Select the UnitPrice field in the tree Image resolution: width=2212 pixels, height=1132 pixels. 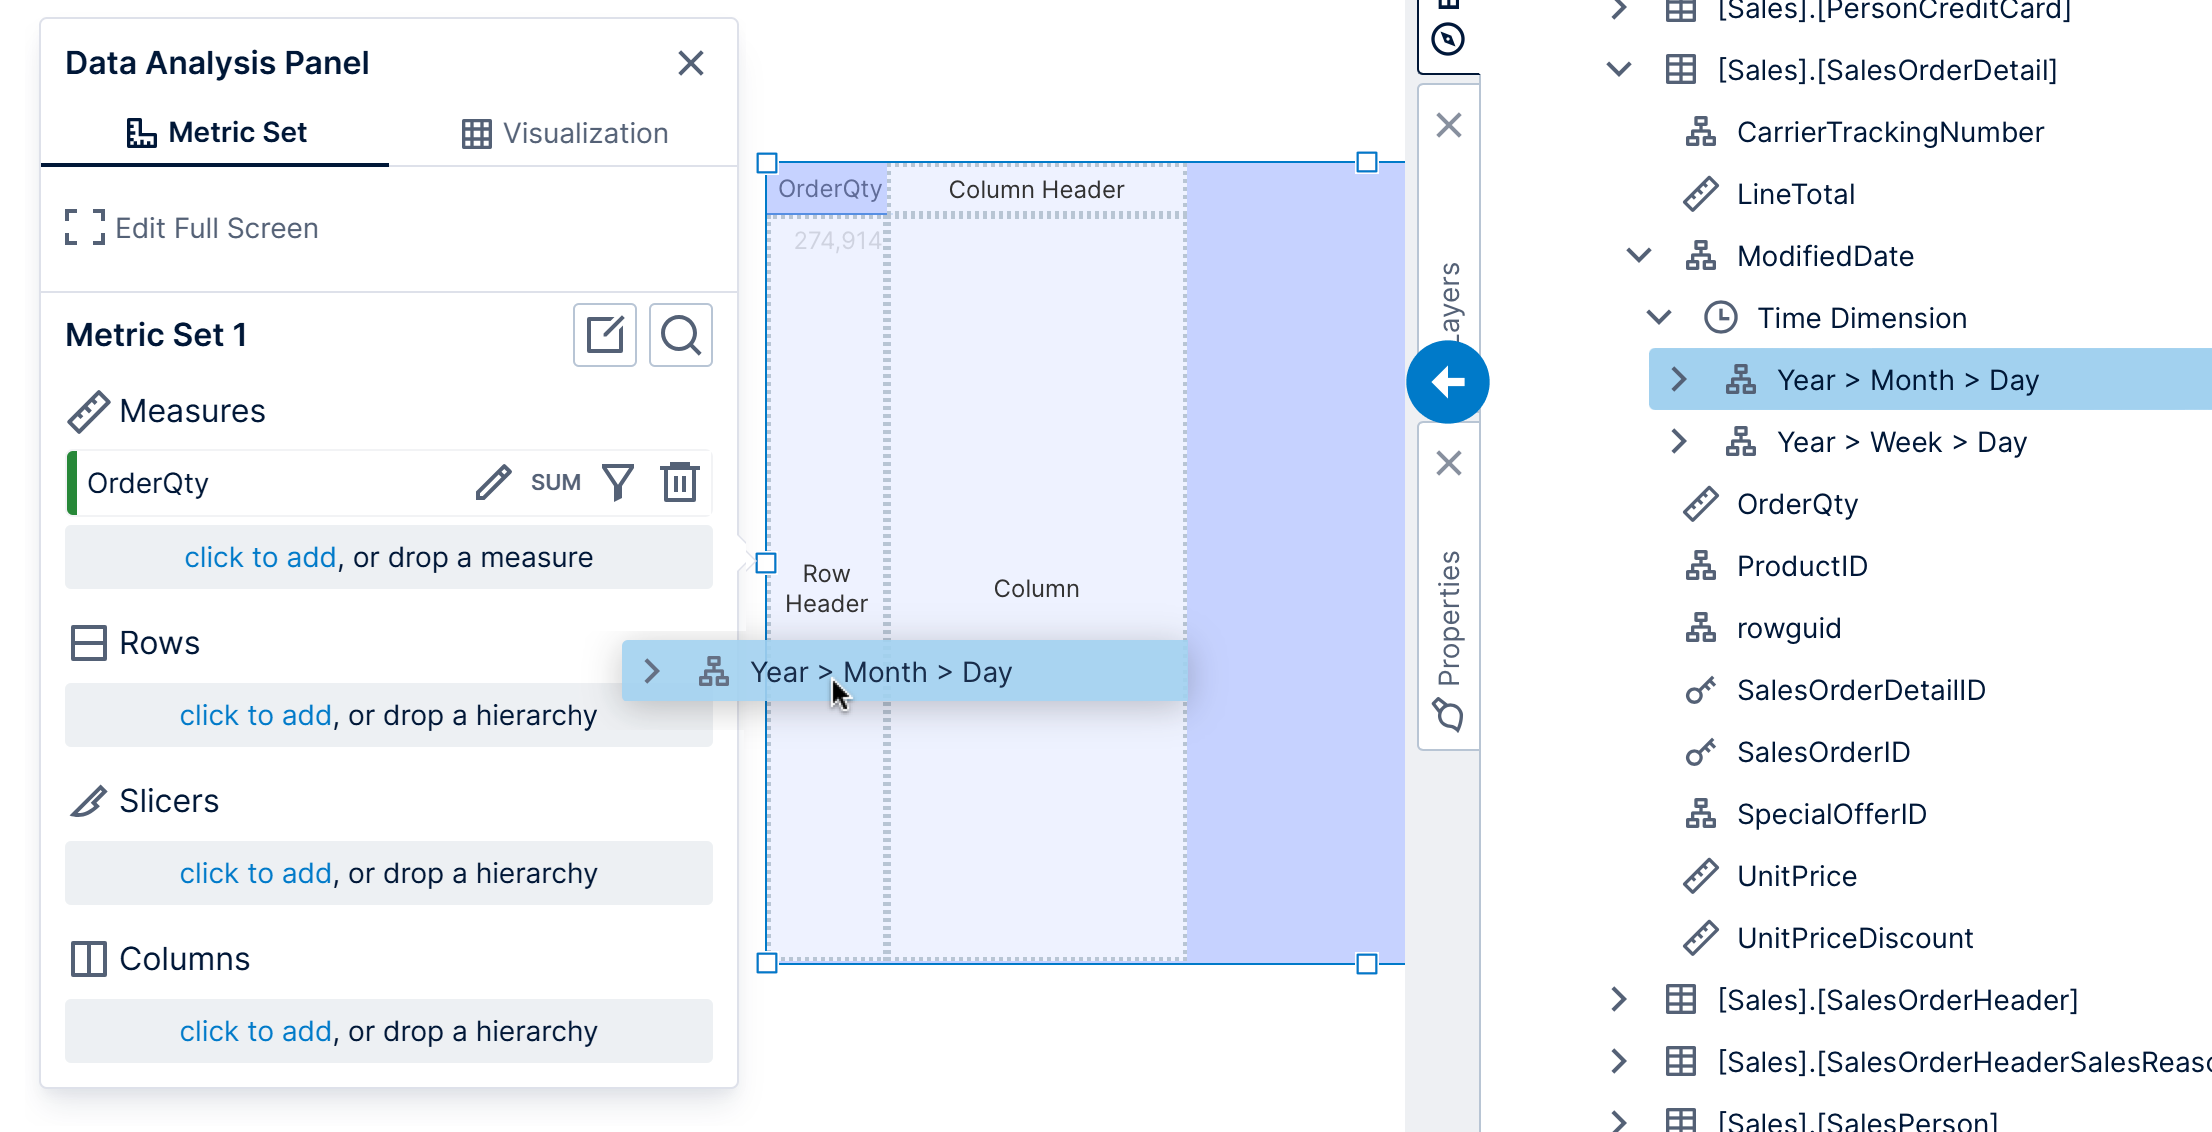point(1797,876)
